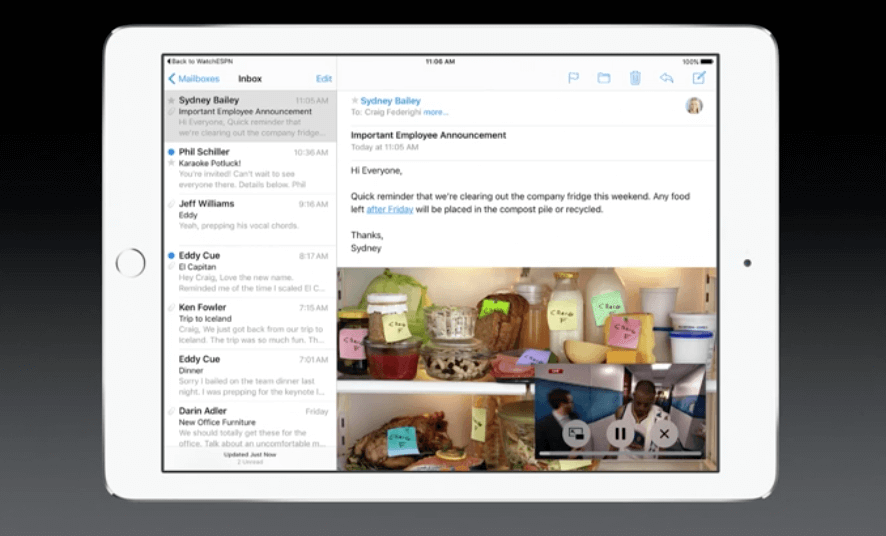Tap the Reply arrow icon
The height and width of the screenshot is (536, 886).
tap(667, 77)
